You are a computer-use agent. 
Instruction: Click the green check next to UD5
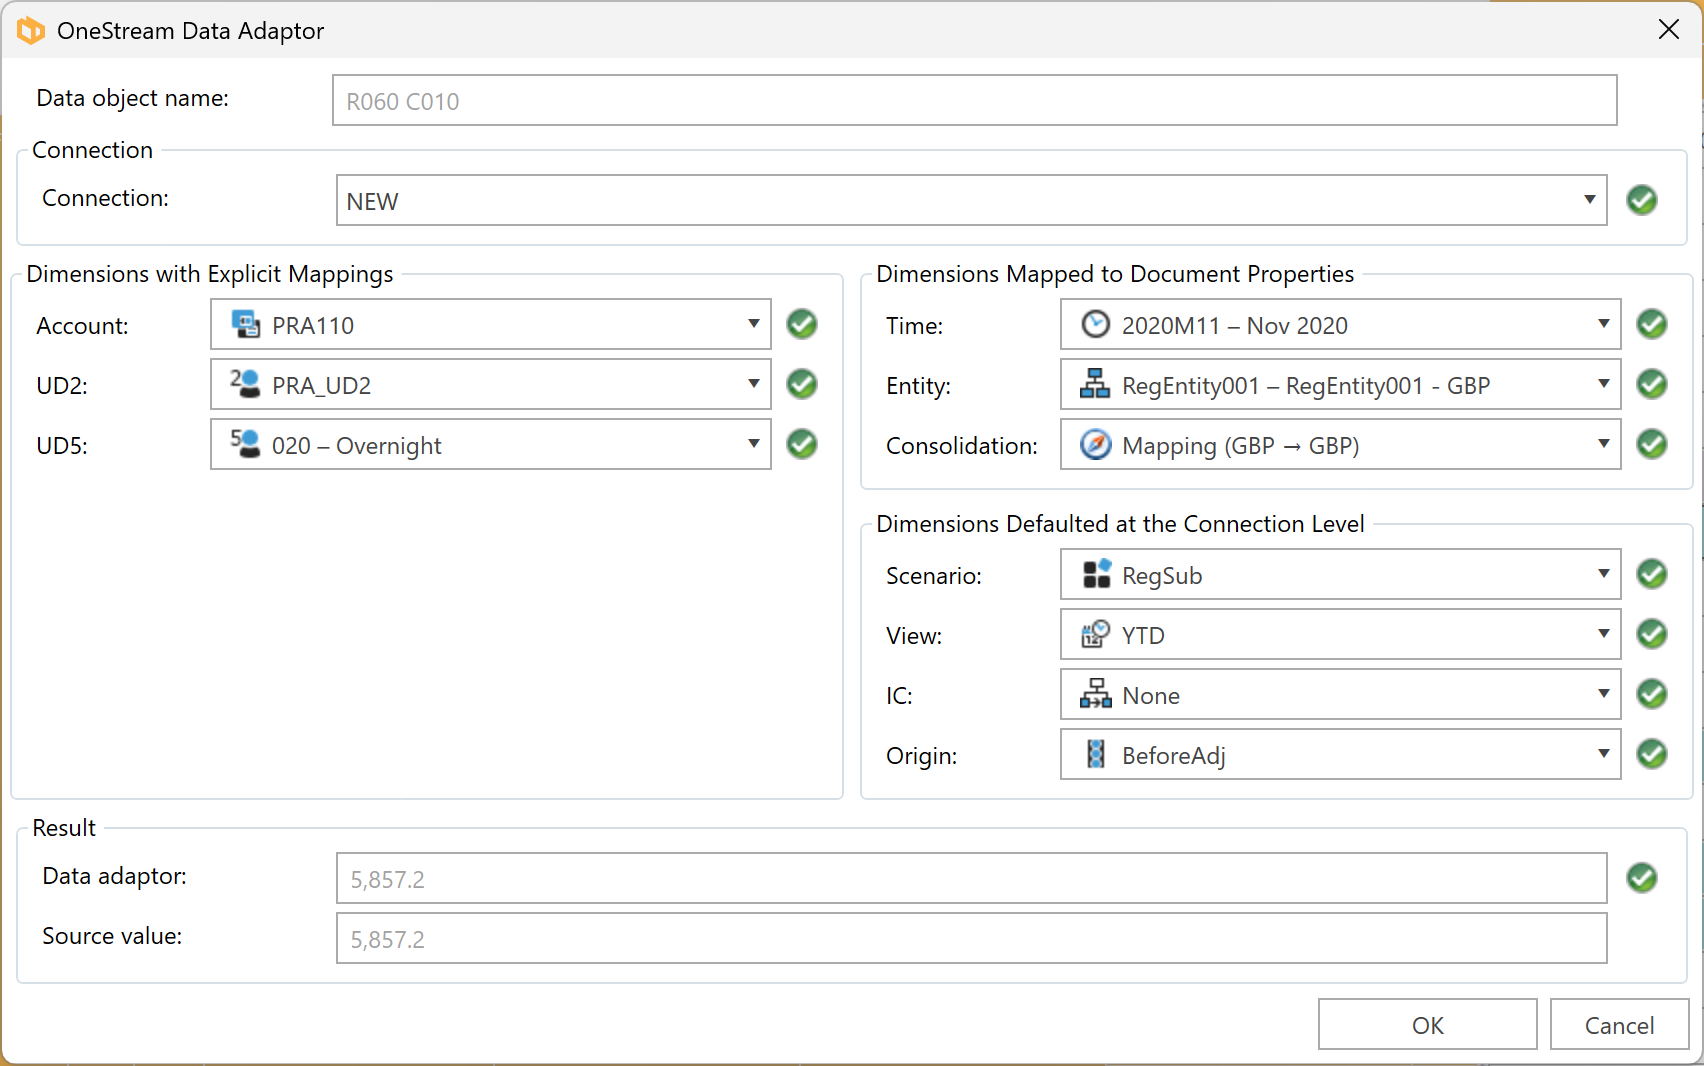coord(802,444)
